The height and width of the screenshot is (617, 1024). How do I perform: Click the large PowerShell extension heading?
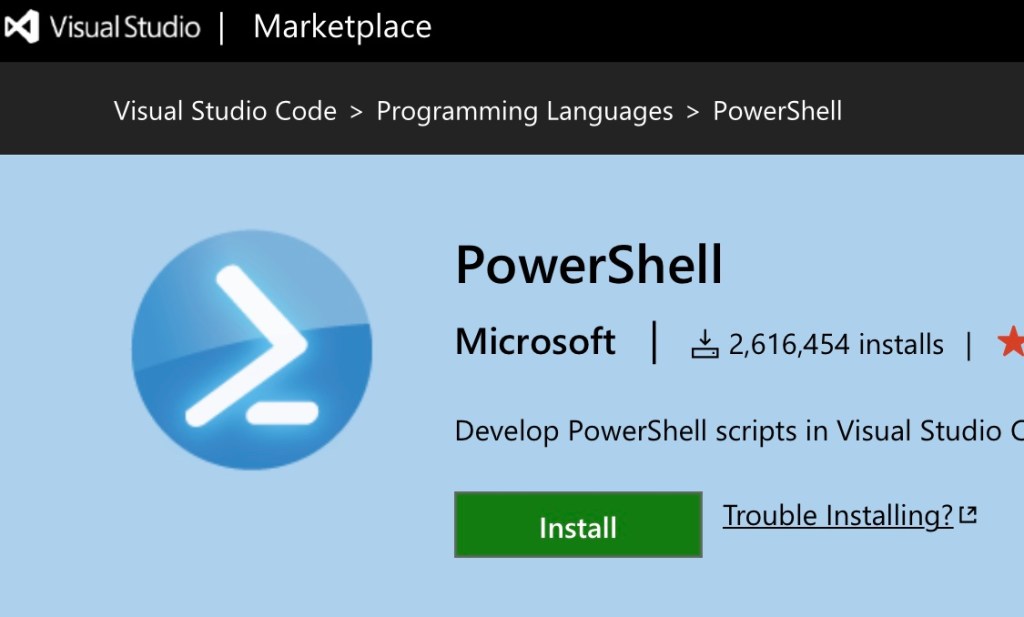(588, 266)
